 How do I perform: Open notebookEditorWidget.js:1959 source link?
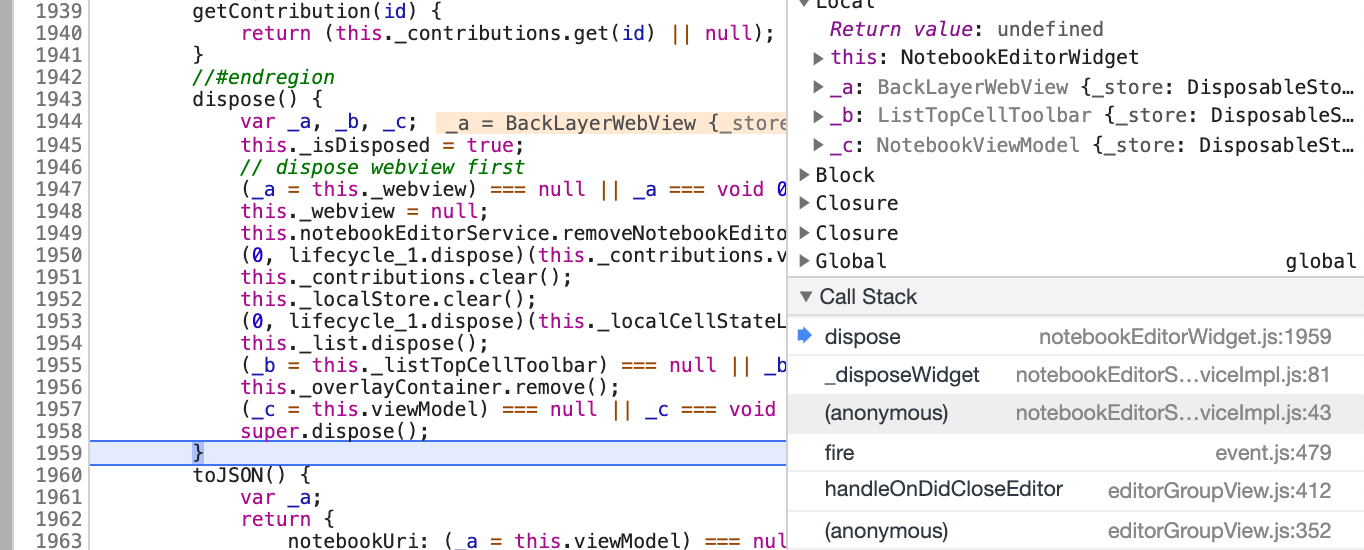coord(1185,338)
